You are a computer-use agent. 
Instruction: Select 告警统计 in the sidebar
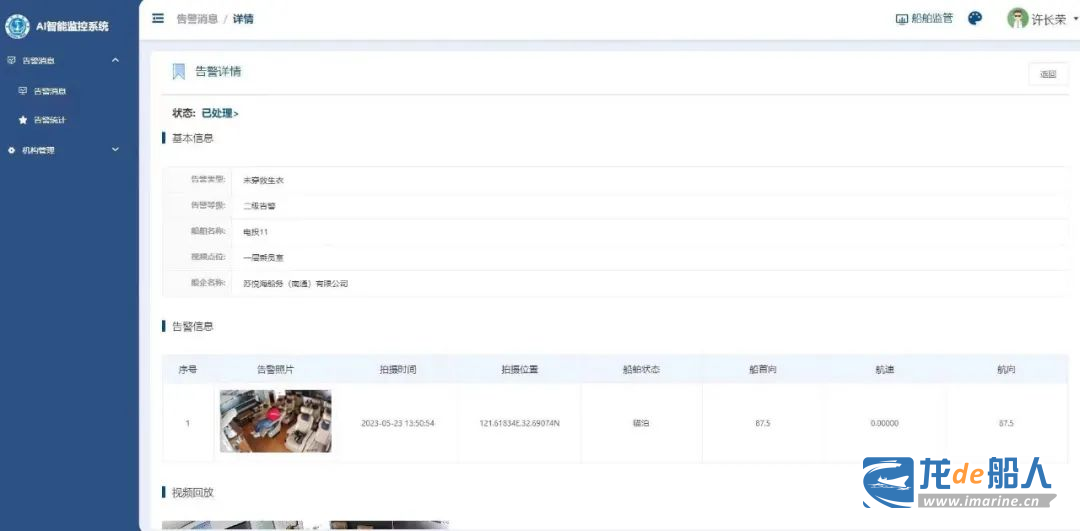(50, 120)
